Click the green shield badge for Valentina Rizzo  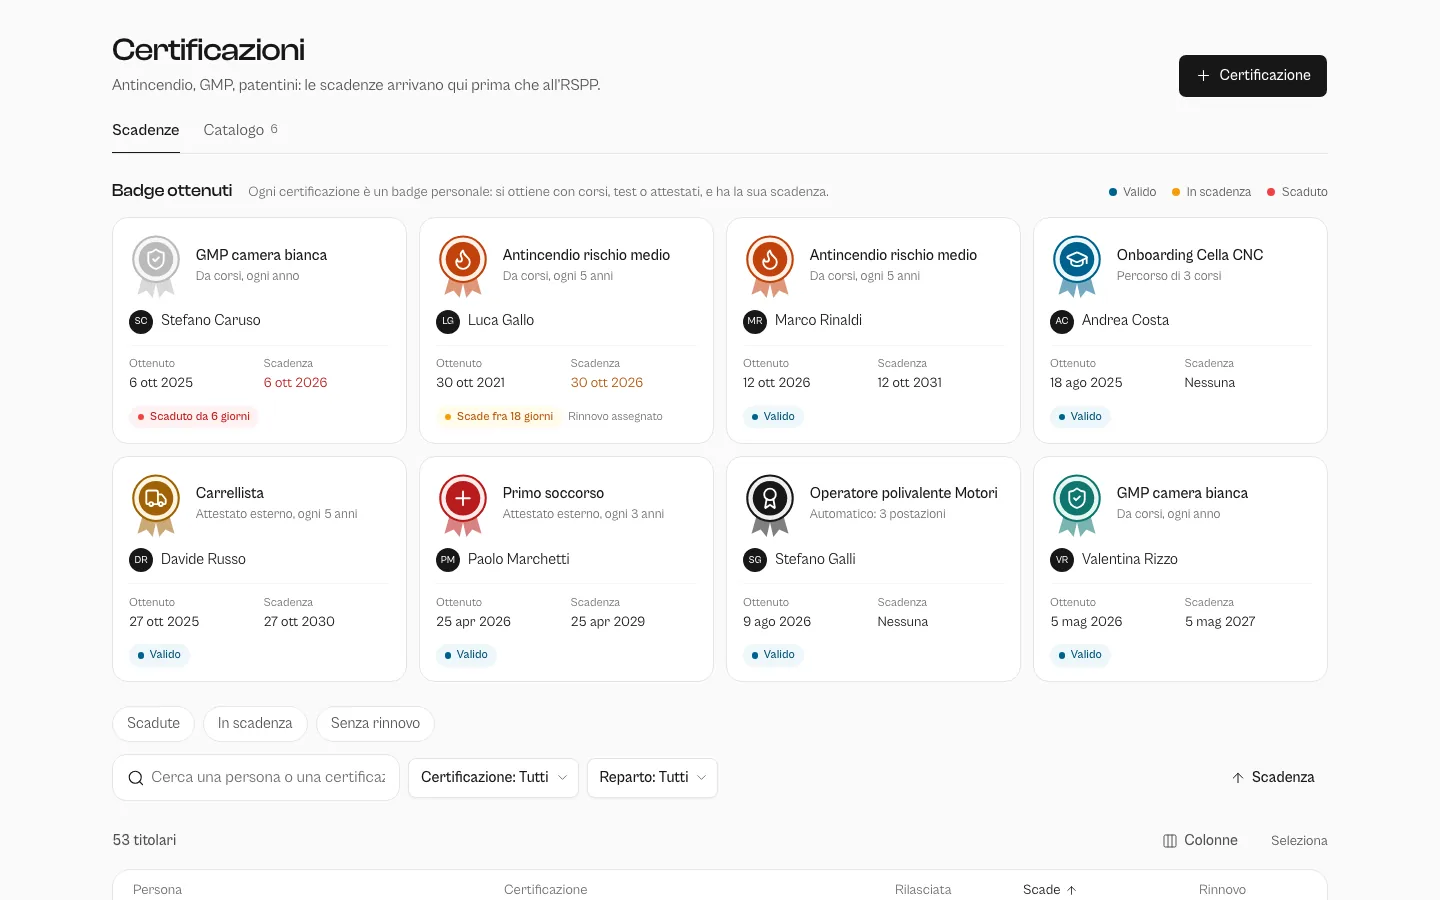(x=1077, y=504)
